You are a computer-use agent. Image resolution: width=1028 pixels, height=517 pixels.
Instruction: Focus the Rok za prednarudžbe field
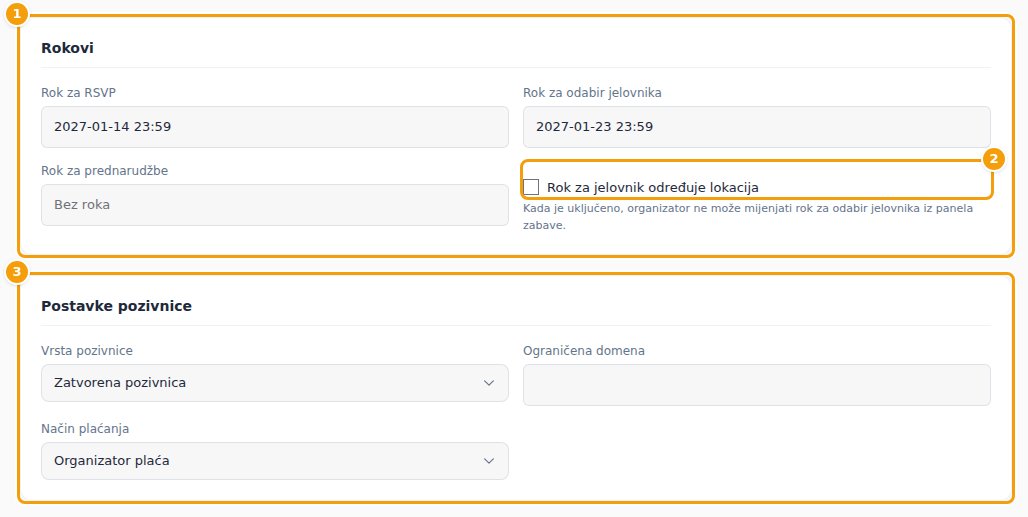pos(275,204)
